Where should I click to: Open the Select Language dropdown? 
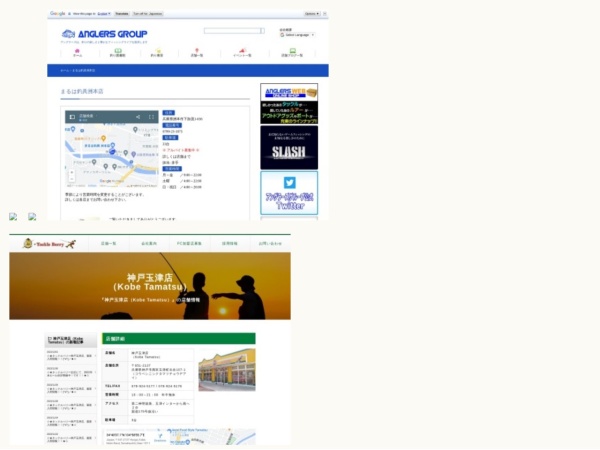(298, 35)
